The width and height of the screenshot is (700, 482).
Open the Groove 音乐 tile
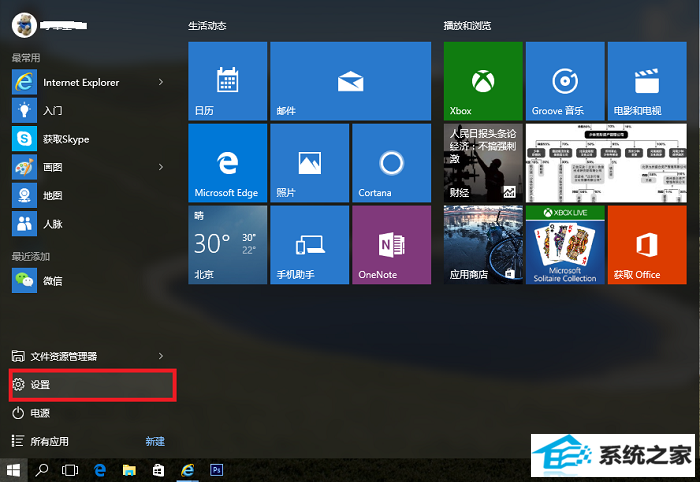pos(565,81)
